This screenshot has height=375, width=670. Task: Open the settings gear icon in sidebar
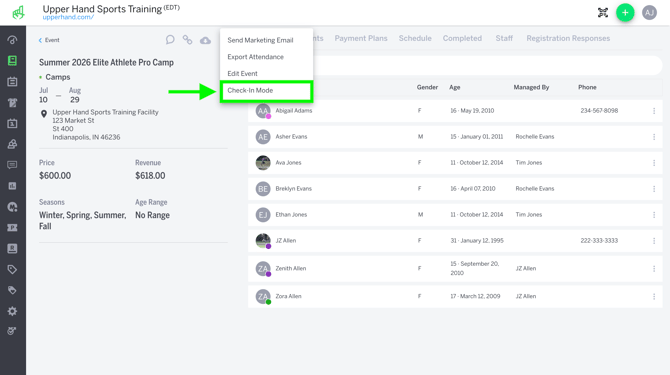click(12, 311)
